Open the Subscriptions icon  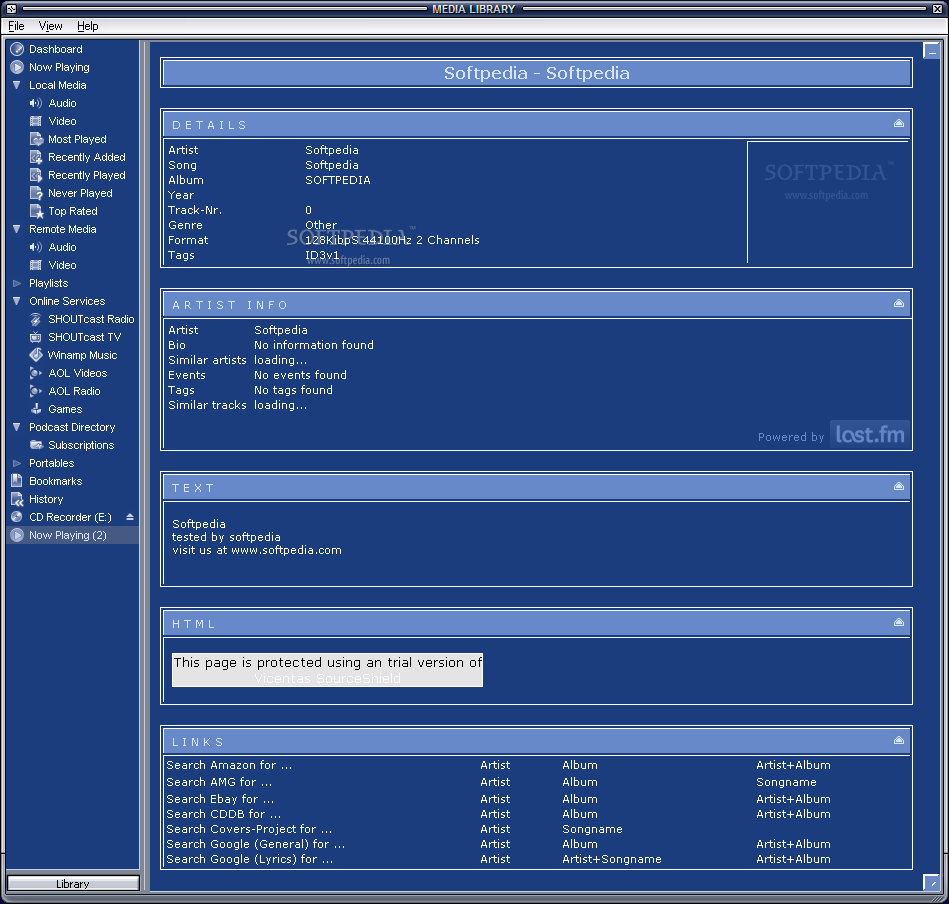(36, 445)
